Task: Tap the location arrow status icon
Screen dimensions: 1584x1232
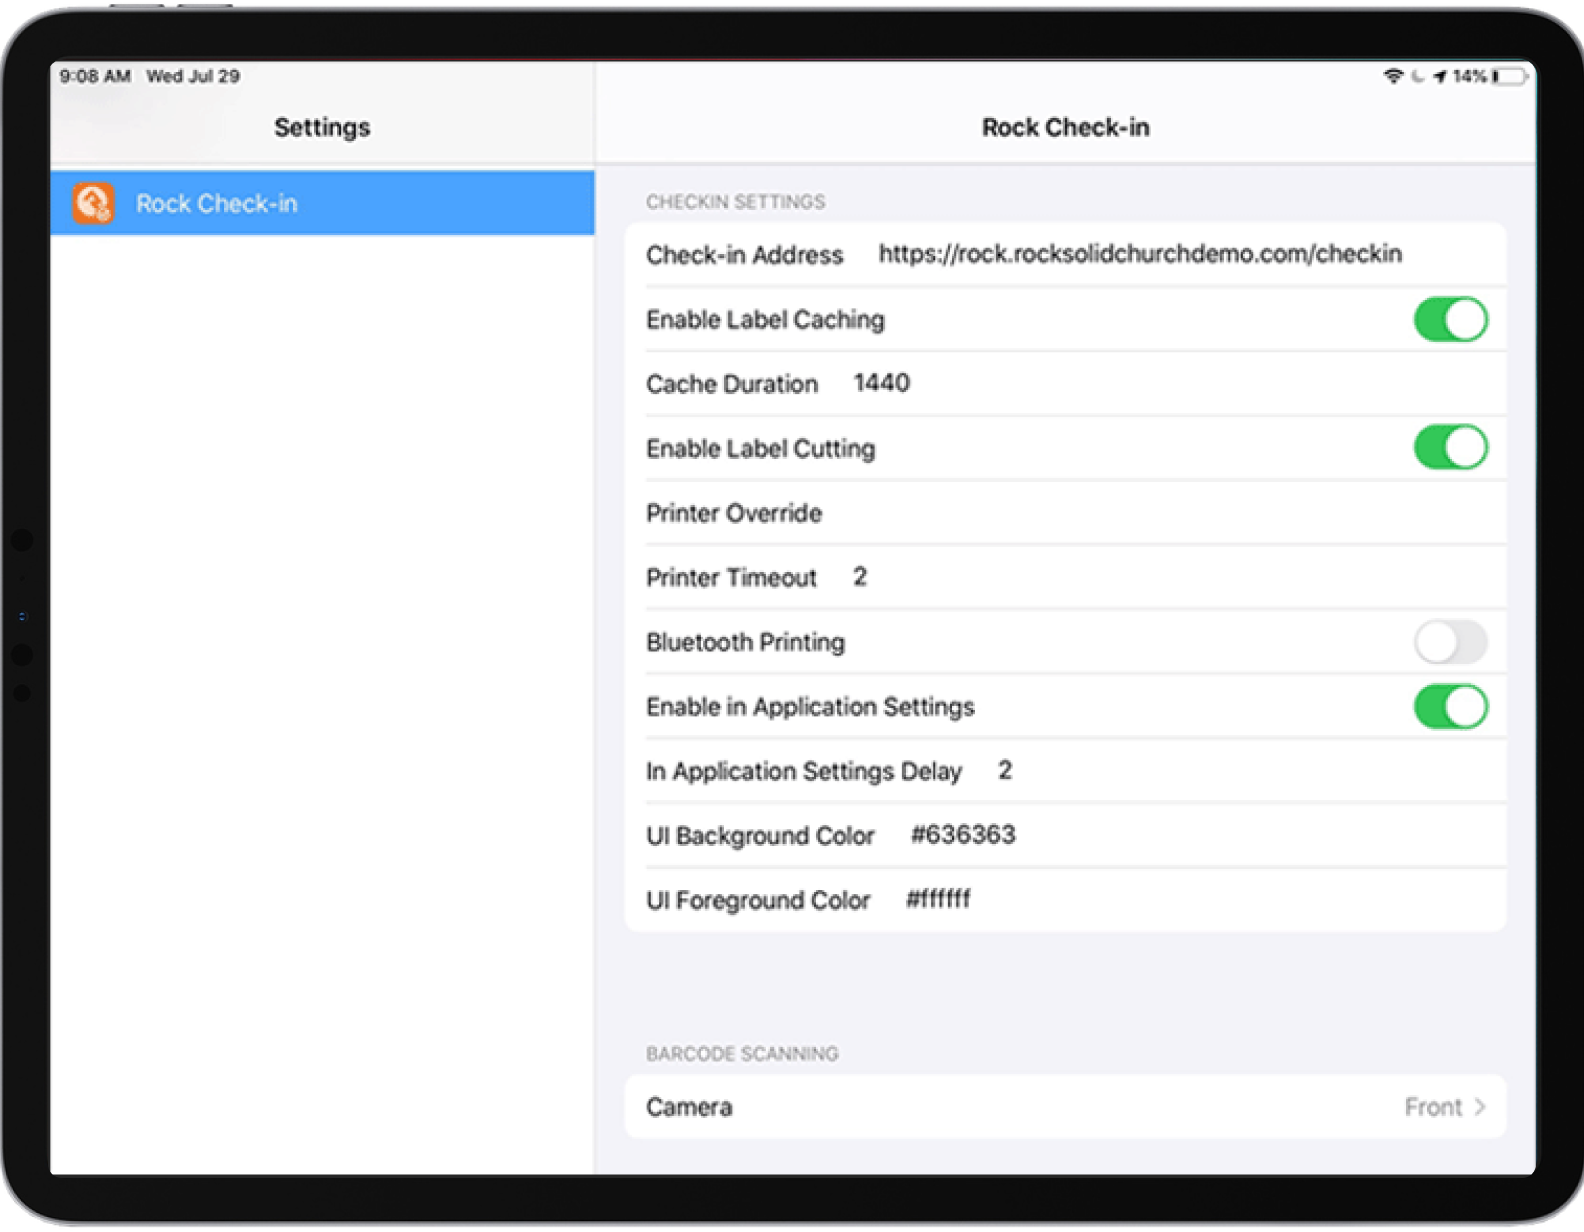Action: click(x=1439, y=77)
